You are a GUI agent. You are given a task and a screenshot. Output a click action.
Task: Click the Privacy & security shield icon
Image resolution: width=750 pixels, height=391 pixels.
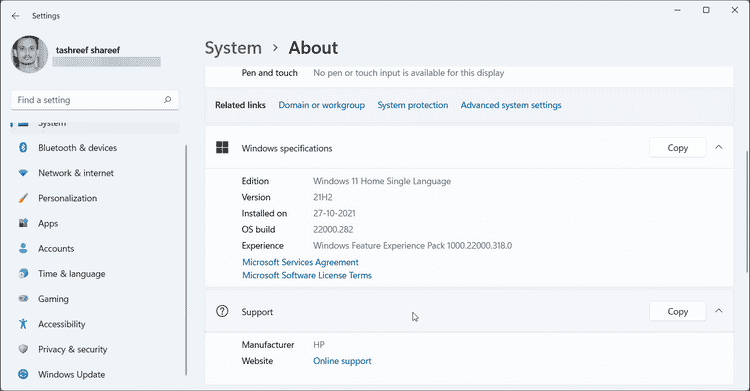coord(23,349)
